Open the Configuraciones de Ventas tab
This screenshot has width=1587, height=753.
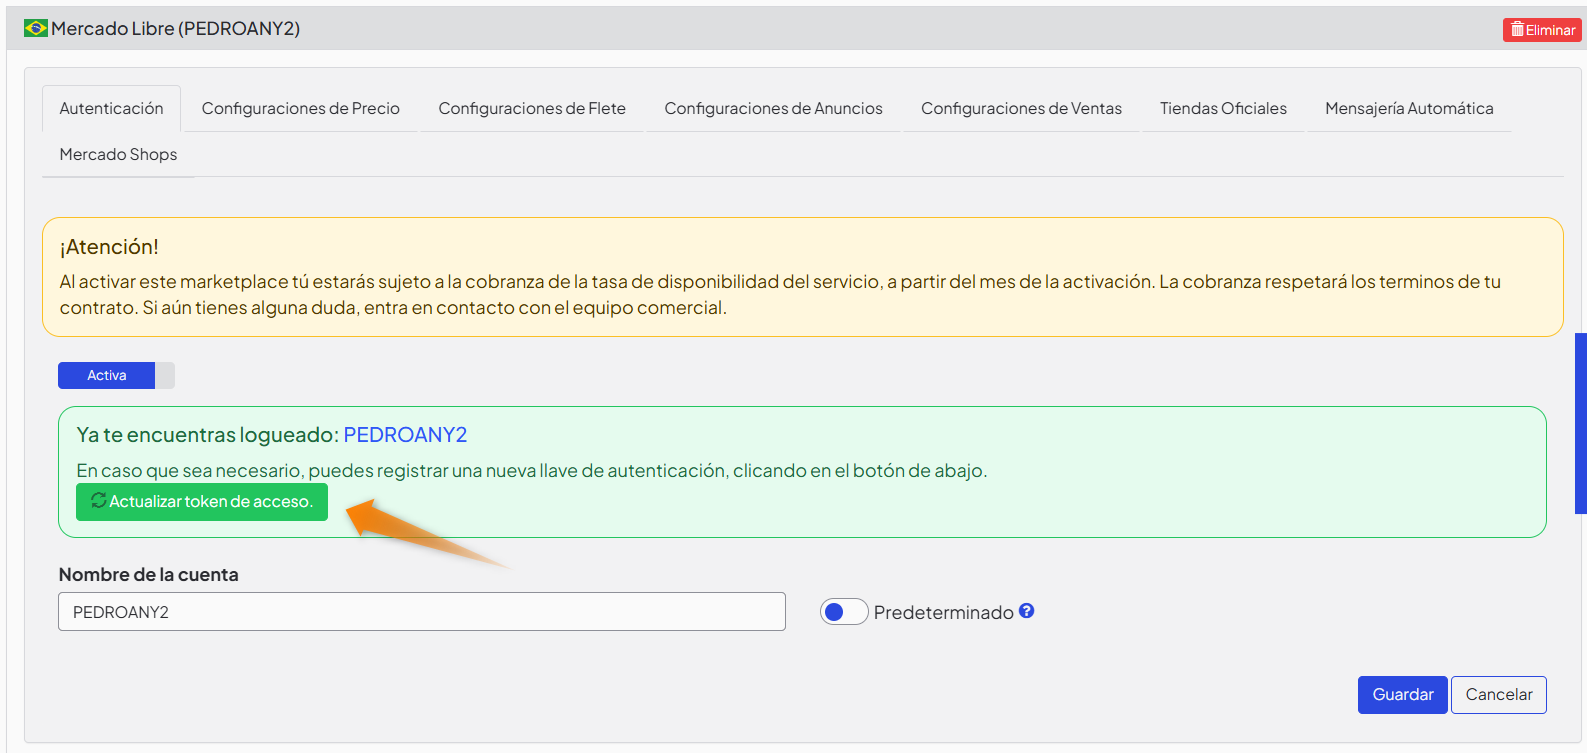pos(1021,108)
